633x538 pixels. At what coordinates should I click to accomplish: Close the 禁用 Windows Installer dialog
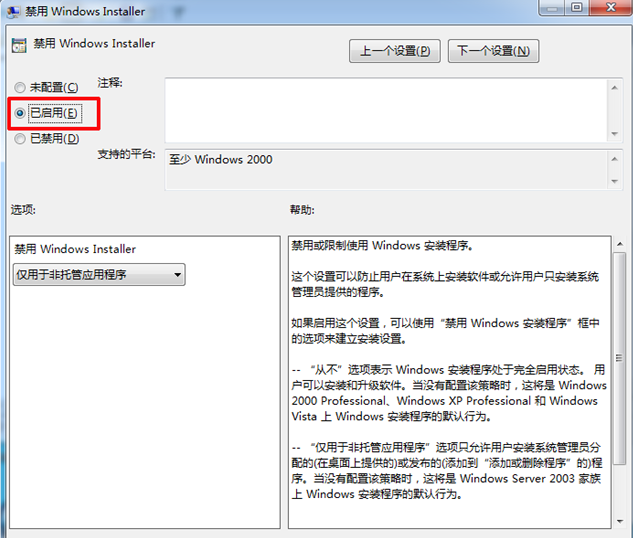(x=609, y=9)
